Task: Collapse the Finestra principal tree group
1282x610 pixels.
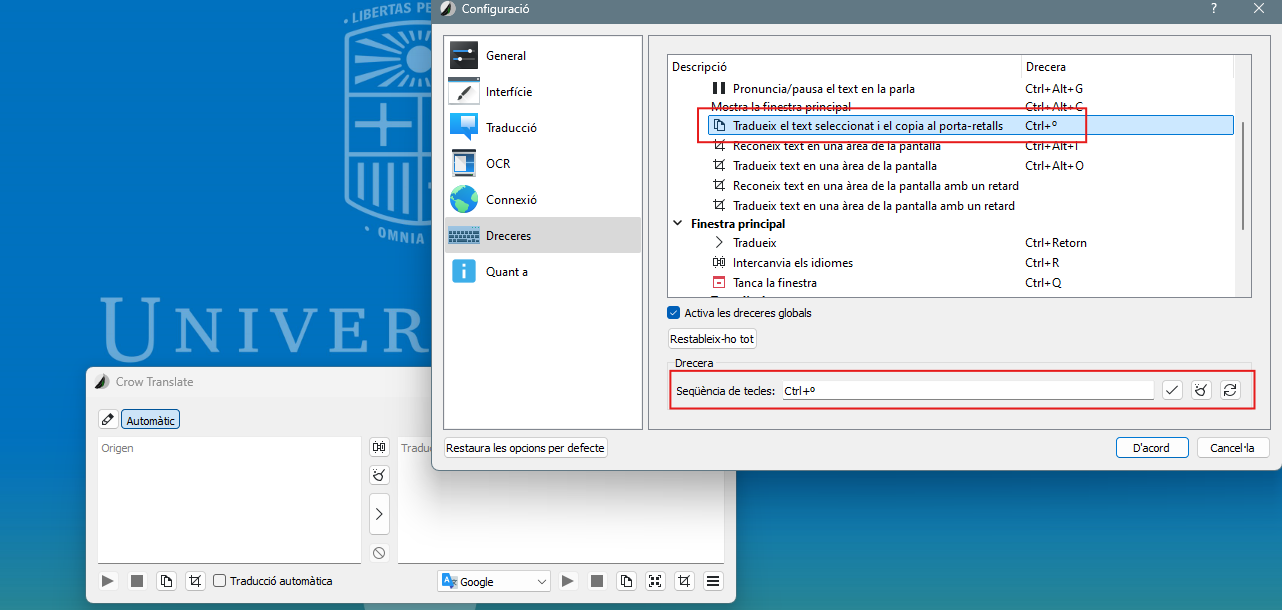Action: pos(679,224)
